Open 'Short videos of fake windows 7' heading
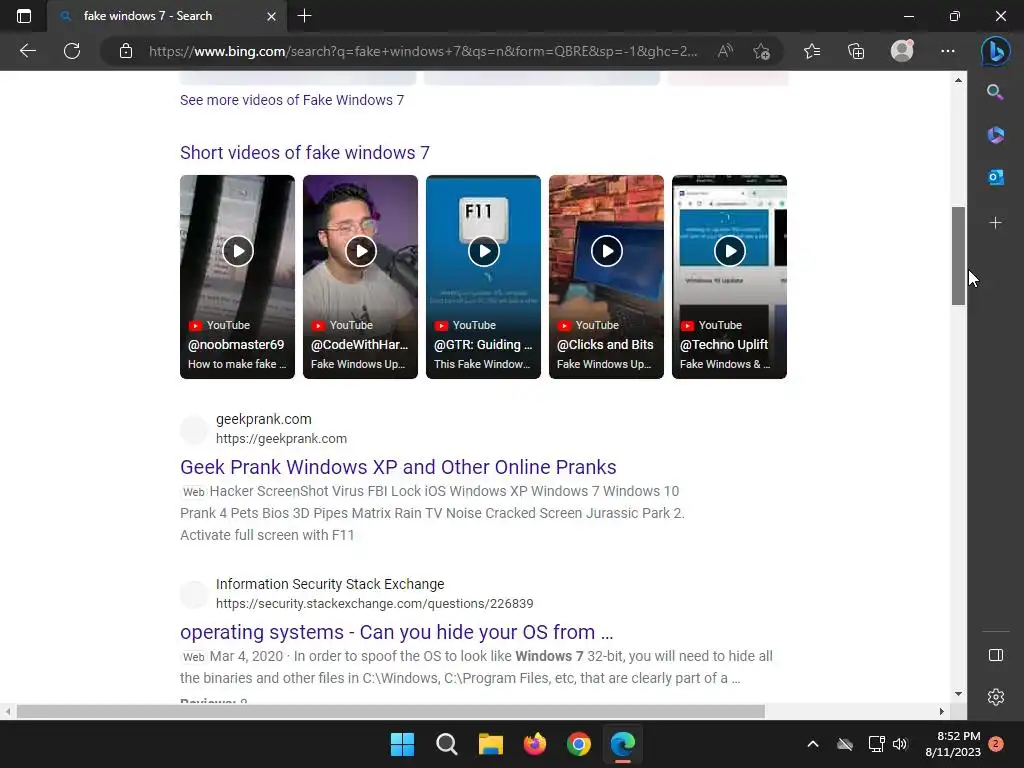The width and height of the screenshot is (1024, 768). (305, 153)
